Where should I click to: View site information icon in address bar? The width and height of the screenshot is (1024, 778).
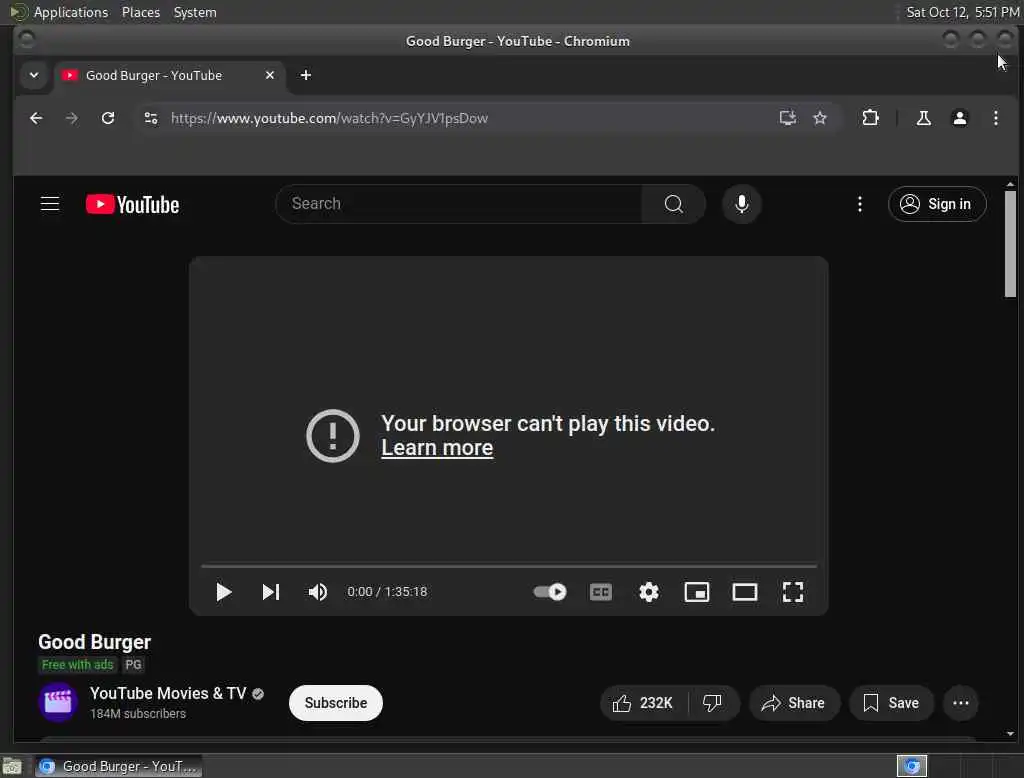[151, 118]
